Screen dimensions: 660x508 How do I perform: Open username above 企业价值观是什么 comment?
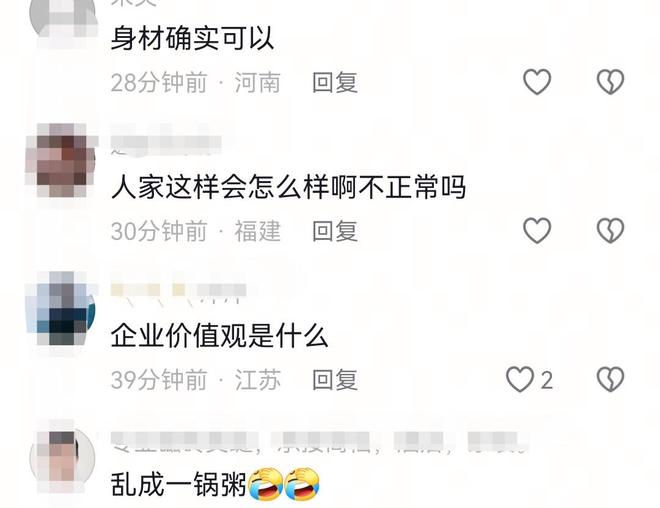click(x=178, y=292)
